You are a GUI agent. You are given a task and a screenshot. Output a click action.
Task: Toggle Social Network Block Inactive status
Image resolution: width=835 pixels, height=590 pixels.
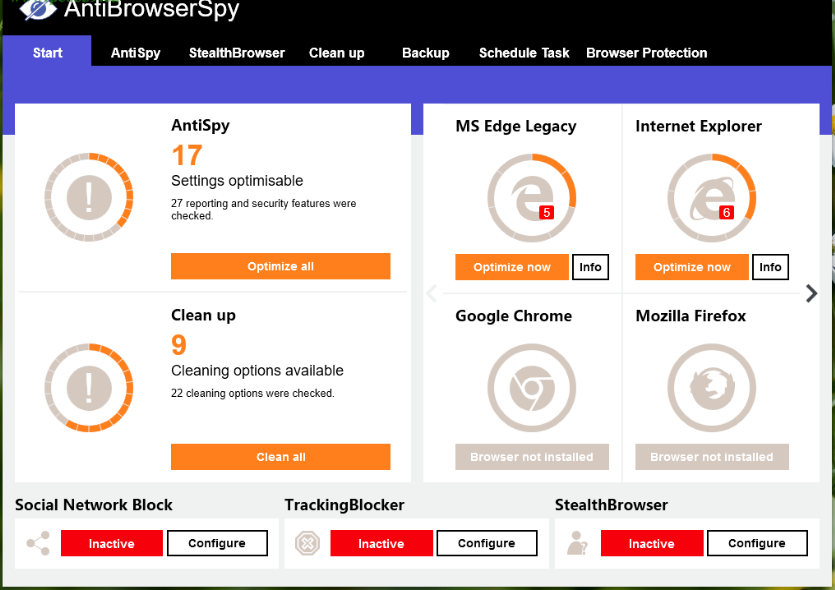[x=112, y=543]
